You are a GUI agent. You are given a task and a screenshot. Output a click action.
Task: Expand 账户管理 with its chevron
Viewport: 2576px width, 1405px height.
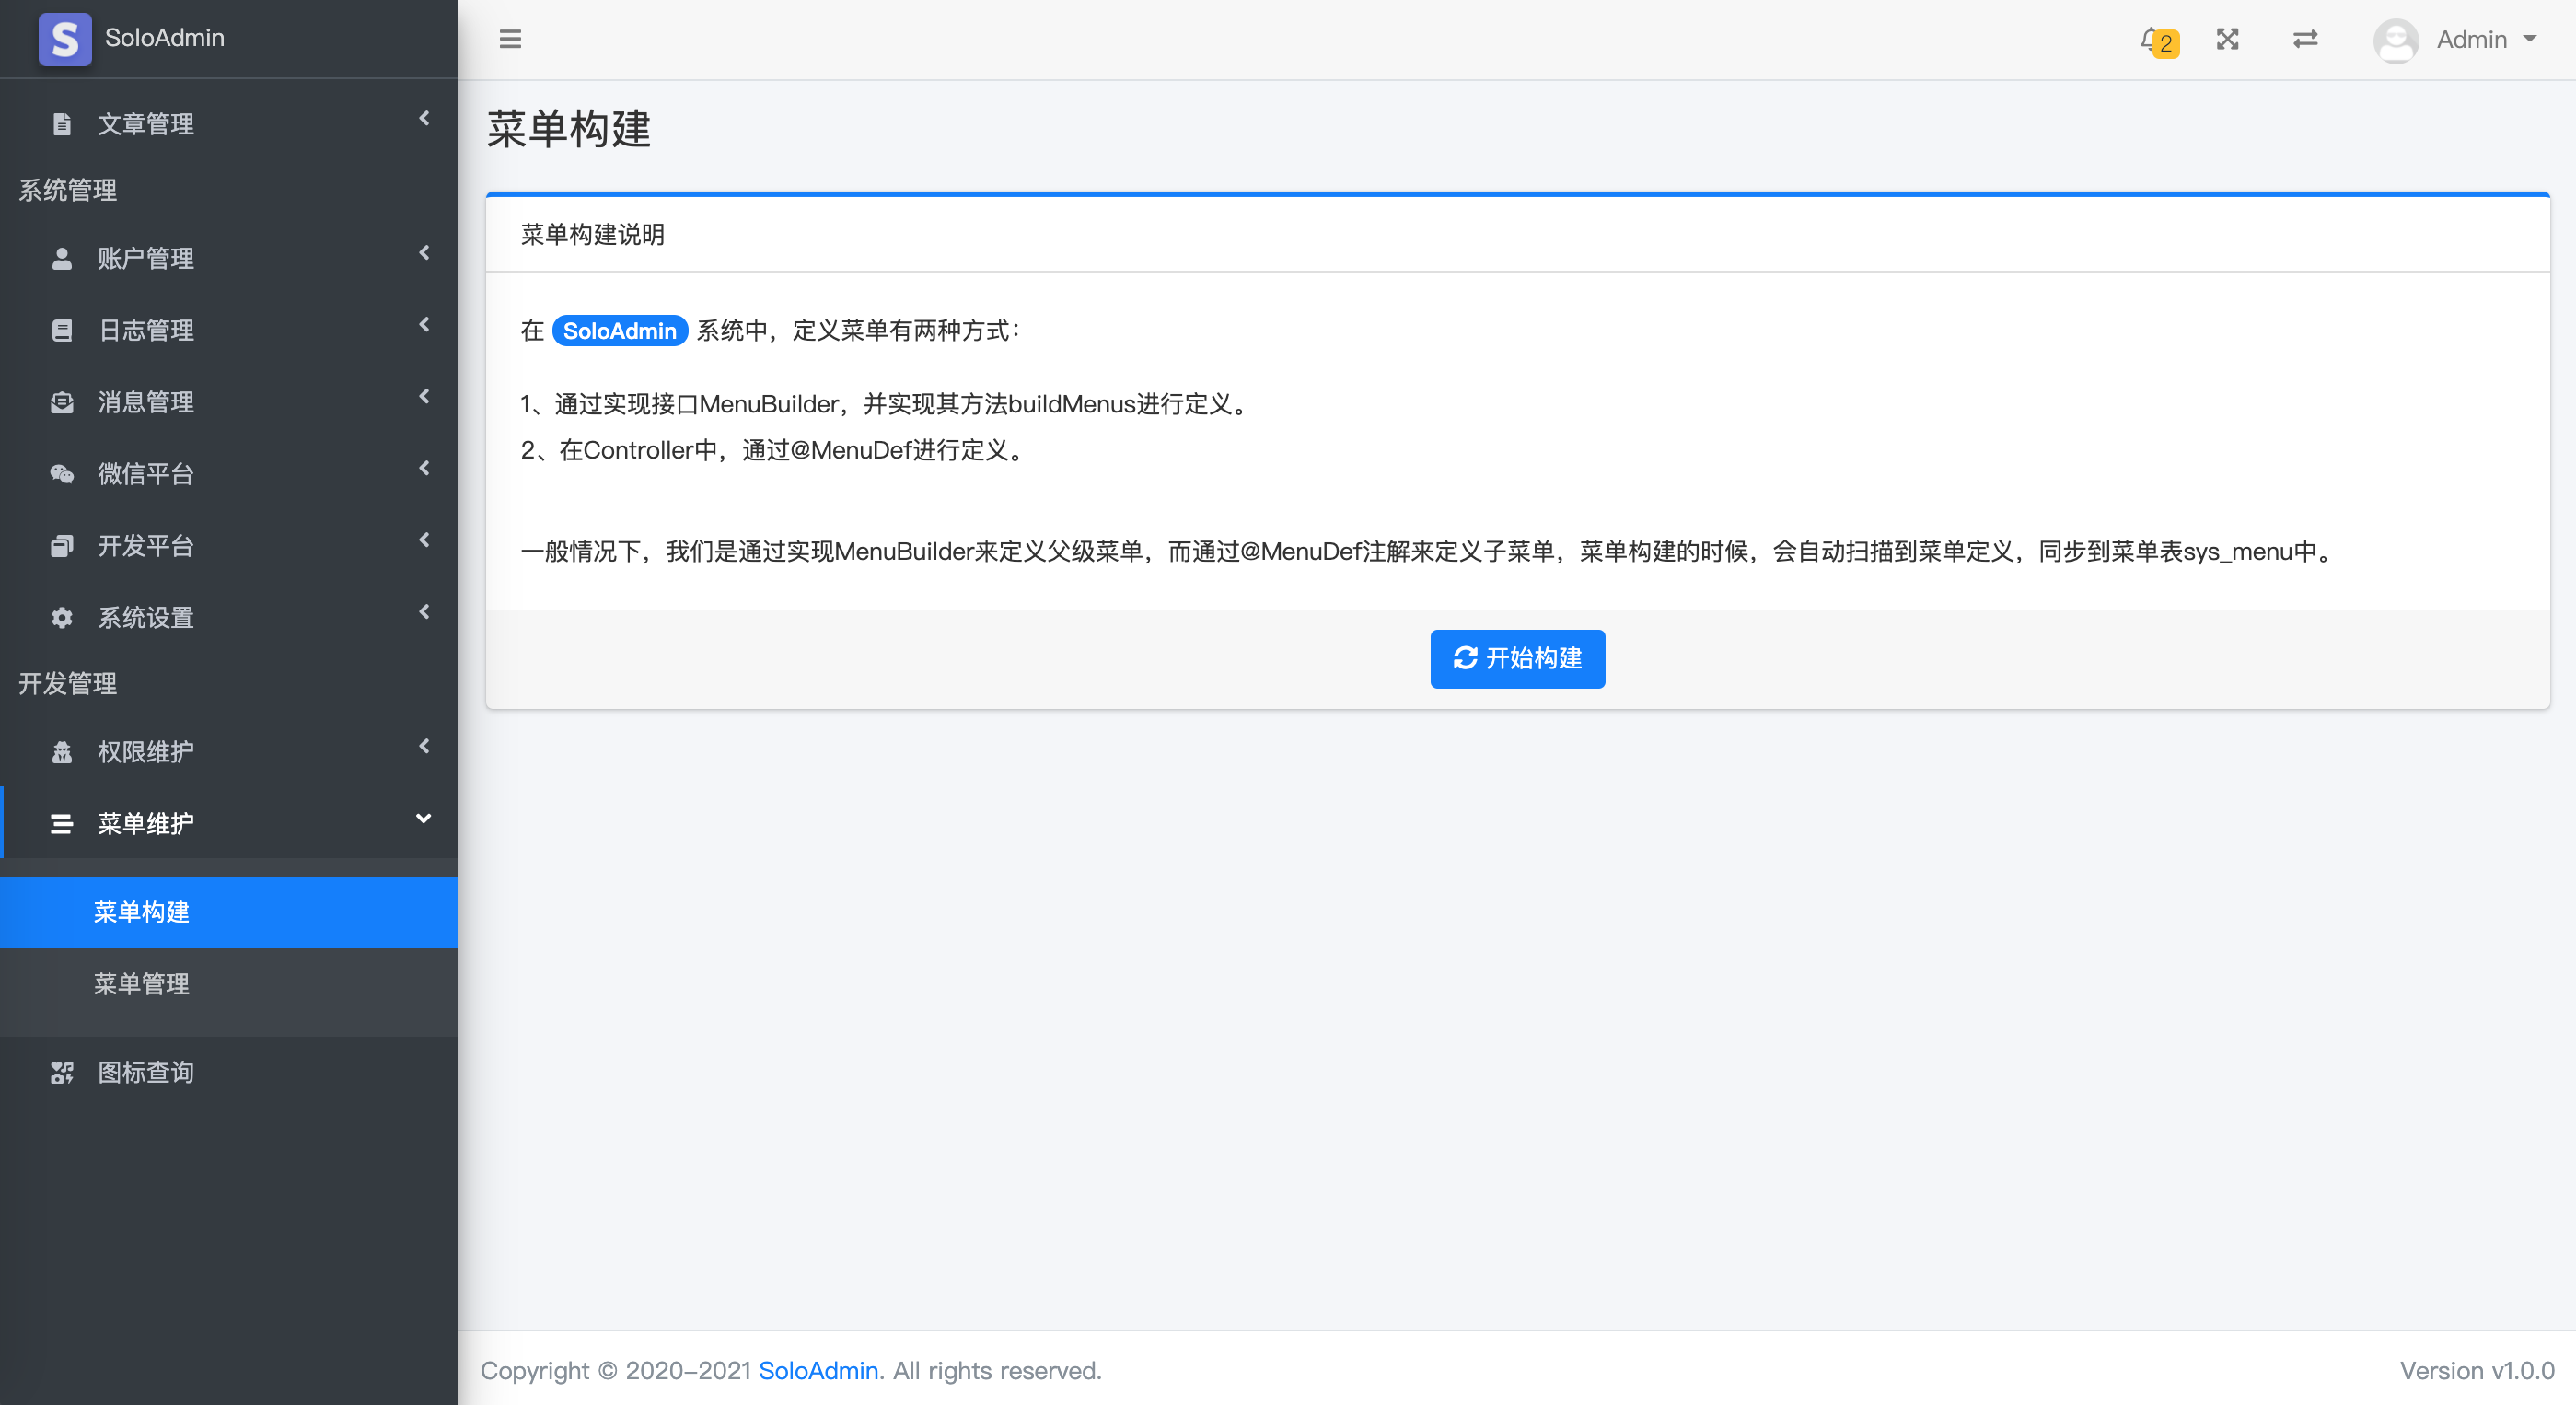click(x=424, y=253)
